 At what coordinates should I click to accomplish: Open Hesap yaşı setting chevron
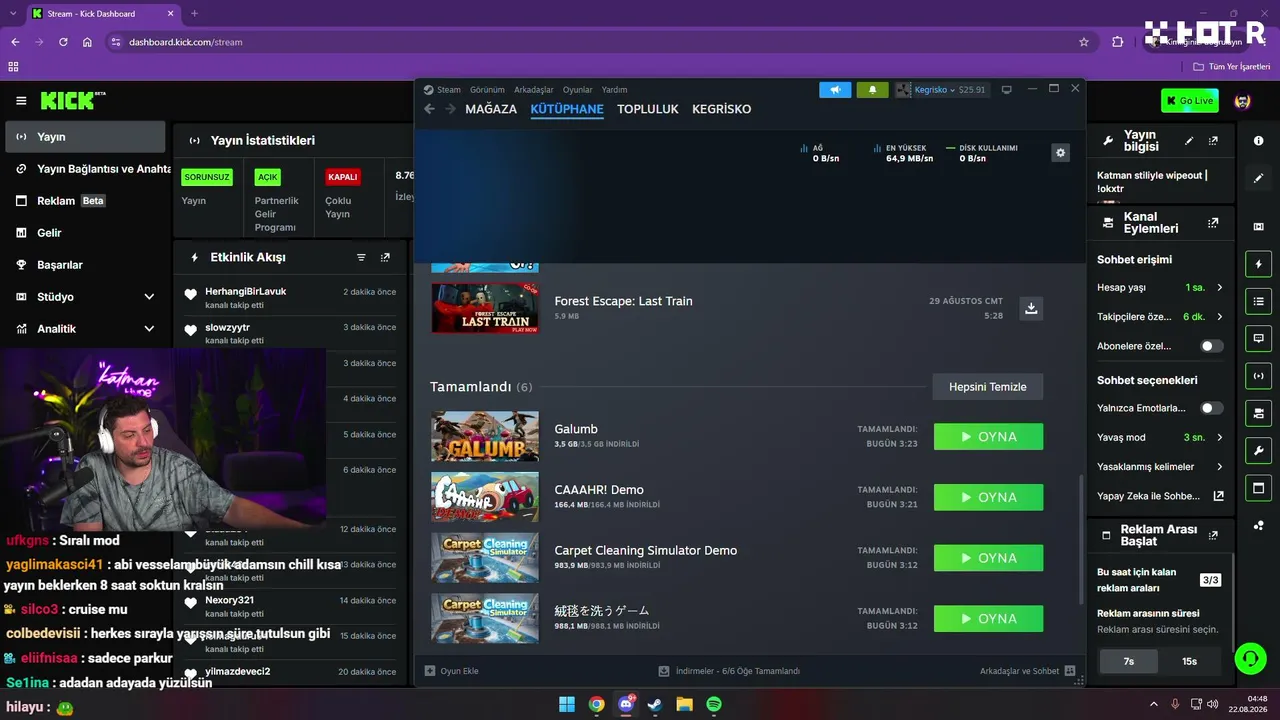(1220, 288)
